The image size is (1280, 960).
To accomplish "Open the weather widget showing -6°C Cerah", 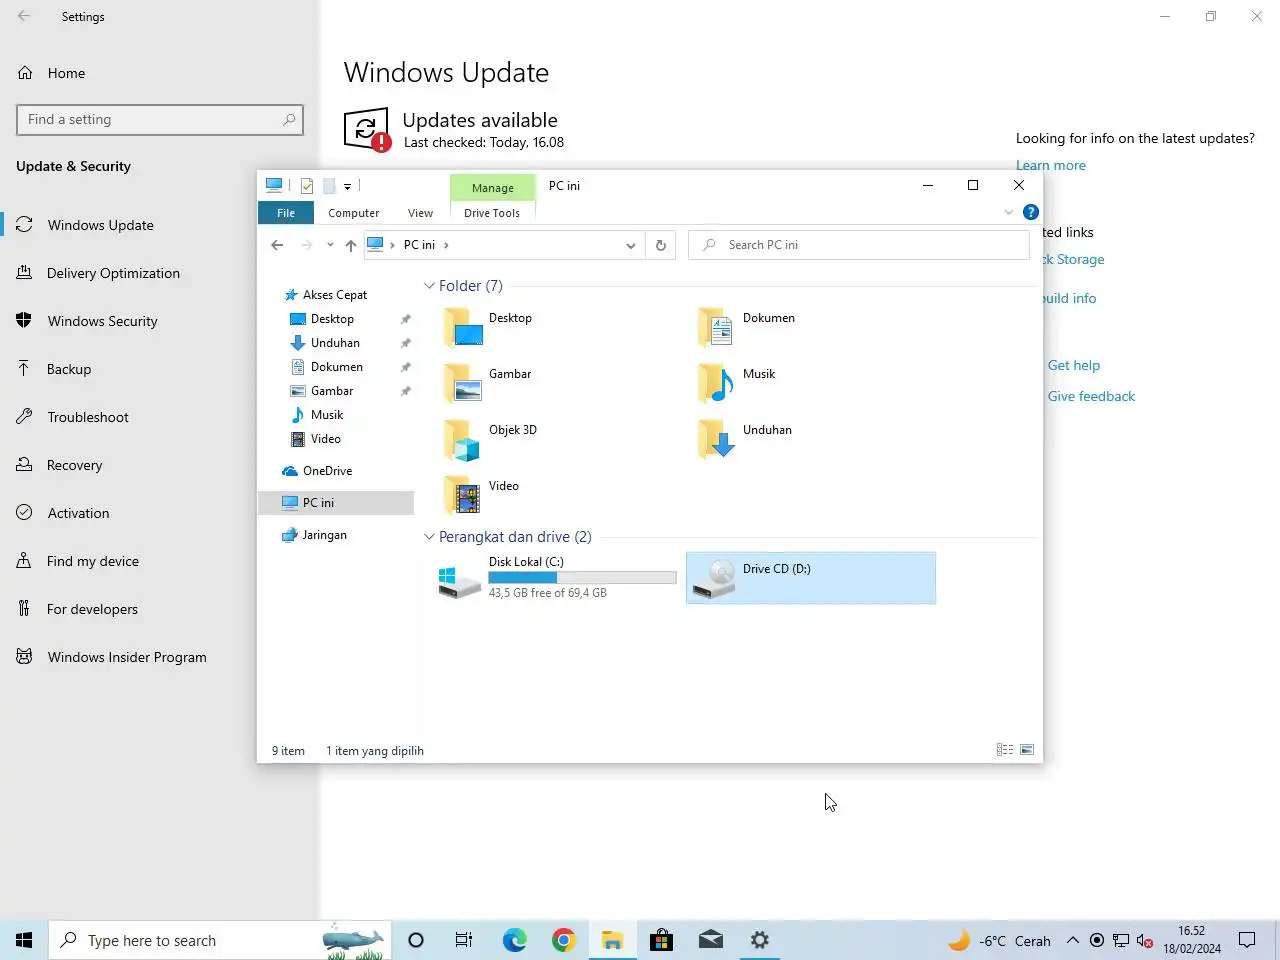I will (999, 940).
